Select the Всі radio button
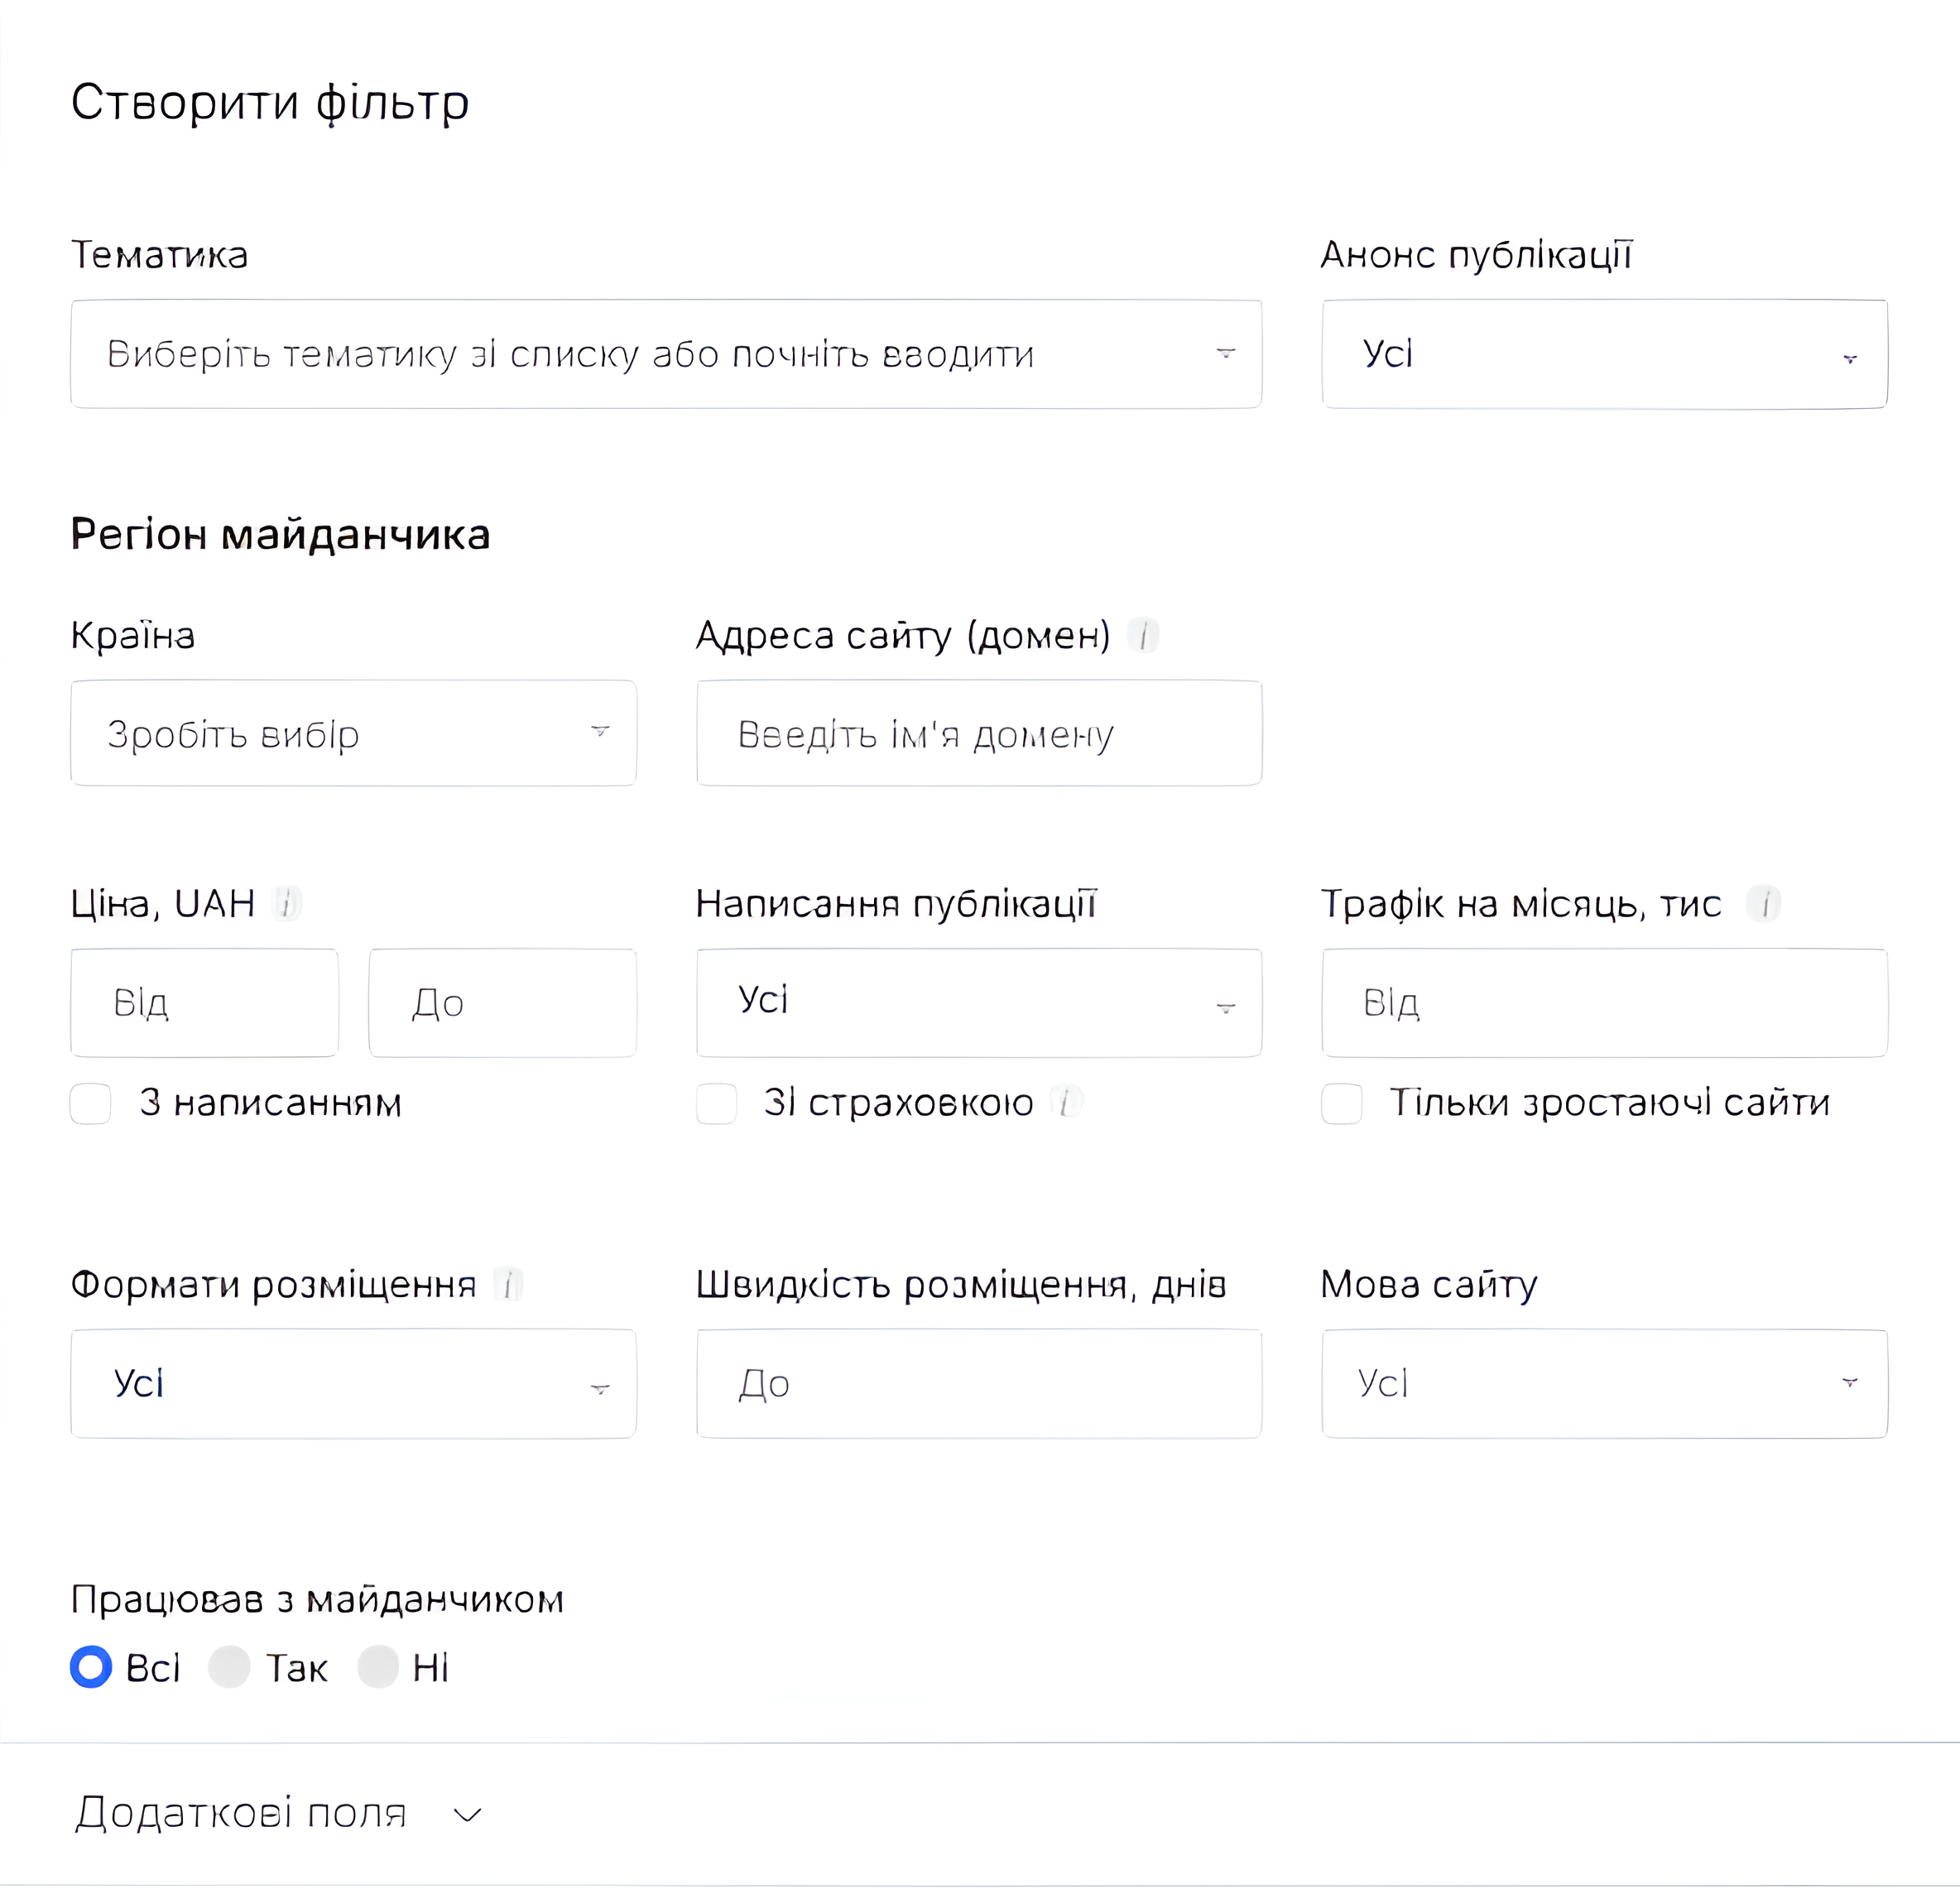Image resolution: width=1960 pixels, height=1894 pixels. point(91,1667)
